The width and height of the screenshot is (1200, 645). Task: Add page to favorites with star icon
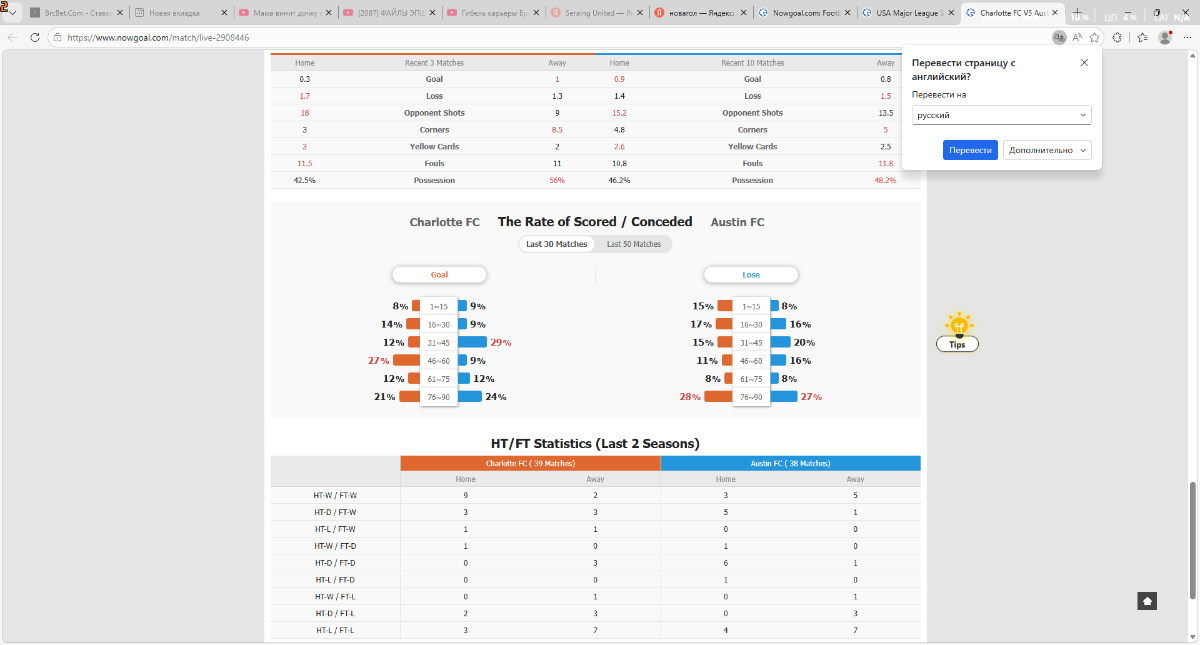1095,37
